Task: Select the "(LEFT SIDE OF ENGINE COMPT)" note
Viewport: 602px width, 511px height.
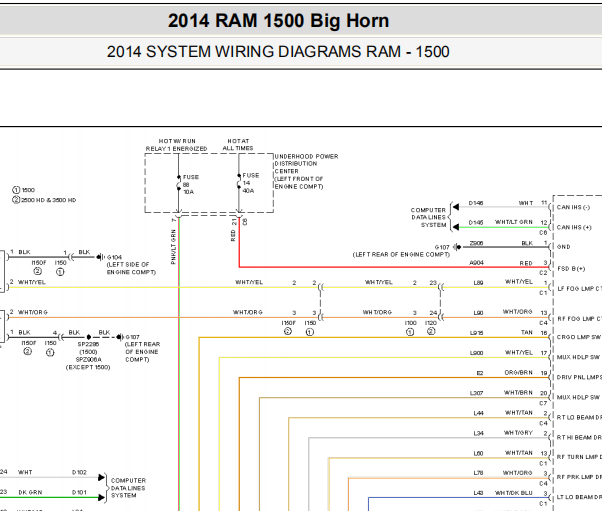Action: (131, 268)
